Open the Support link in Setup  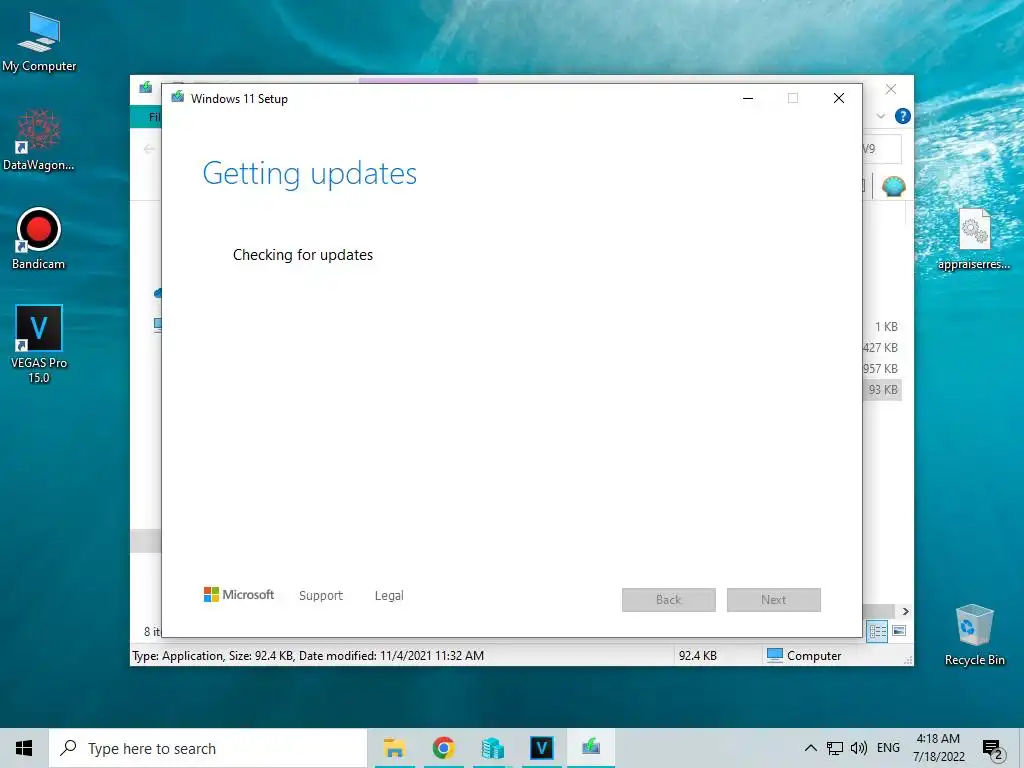321,596
